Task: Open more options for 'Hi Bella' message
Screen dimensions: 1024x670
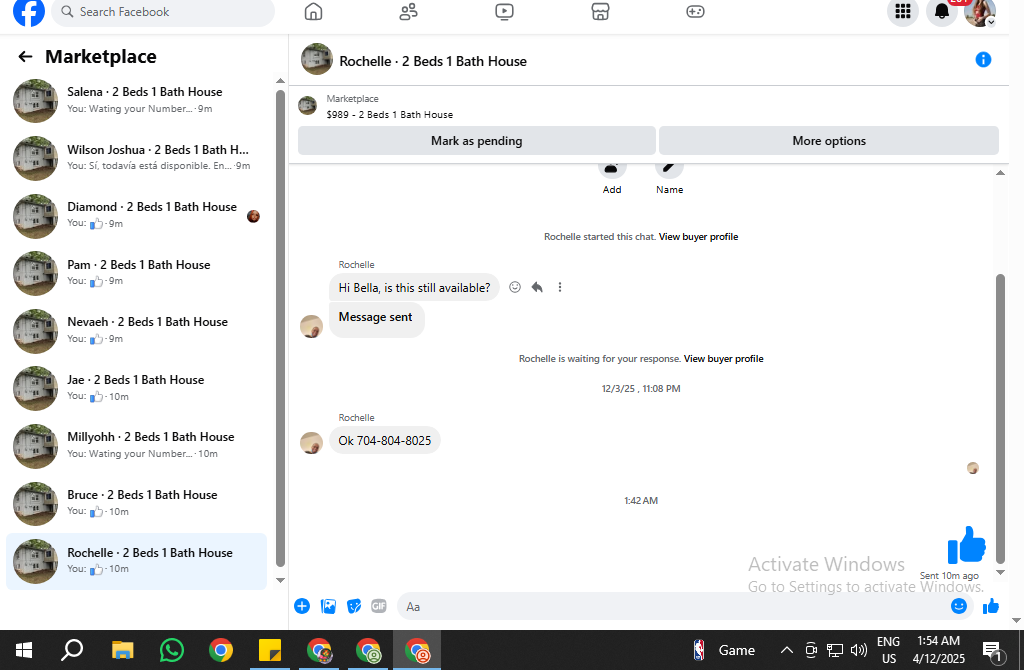Action: [x=560, y=287]
